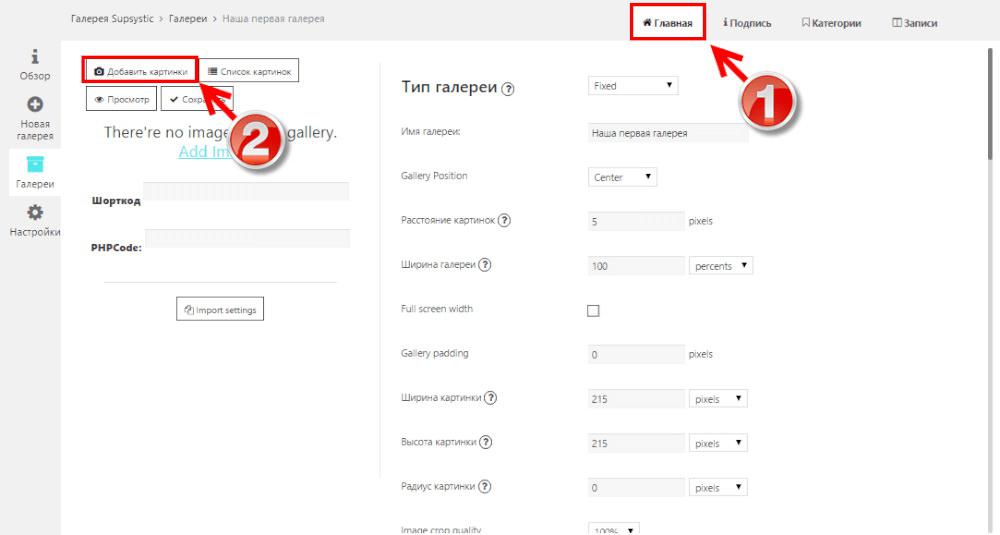
Task: Open the Image crop quality dropdown
Action: click(614, 529)
